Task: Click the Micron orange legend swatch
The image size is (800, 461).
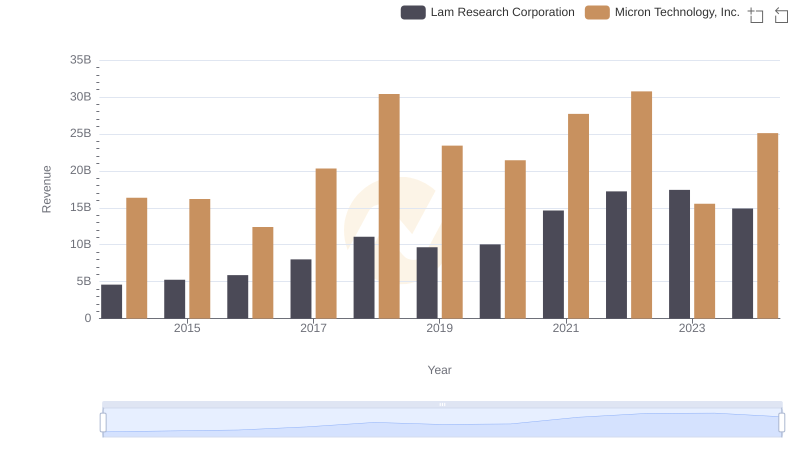Action: point(597,12)
